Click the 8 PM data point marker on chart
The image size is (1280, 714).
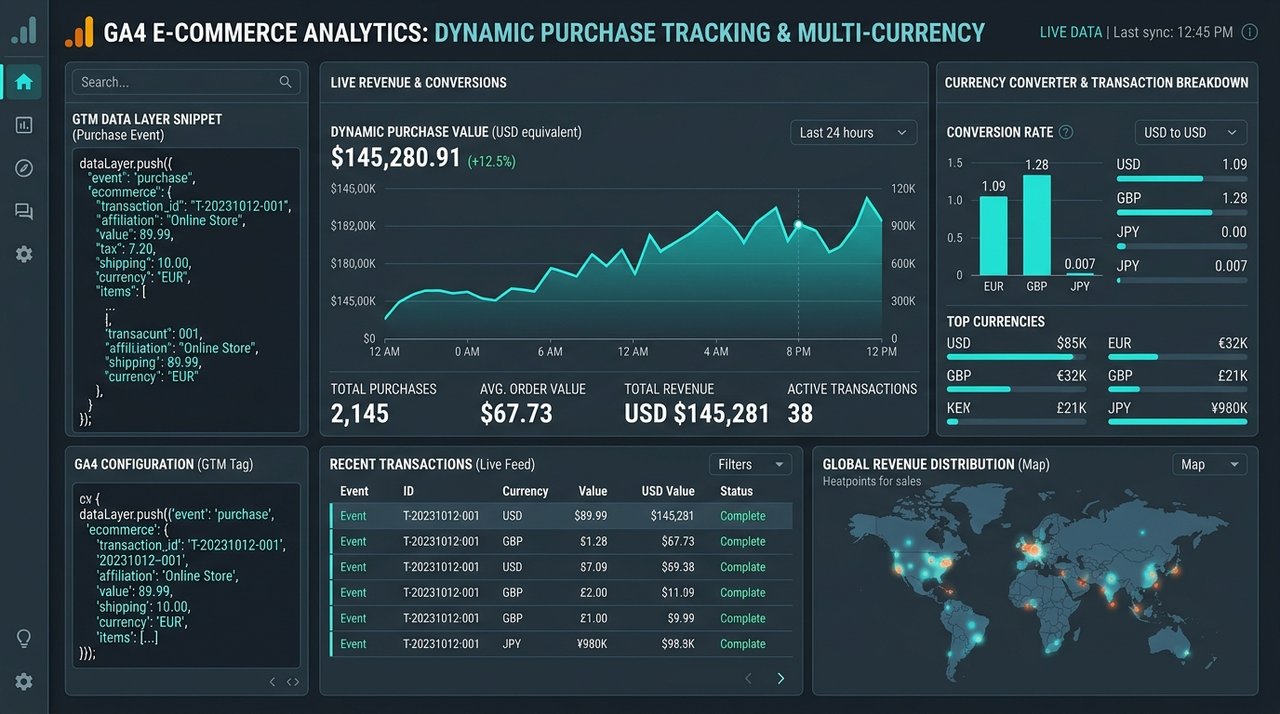click(x=798, y=226)
